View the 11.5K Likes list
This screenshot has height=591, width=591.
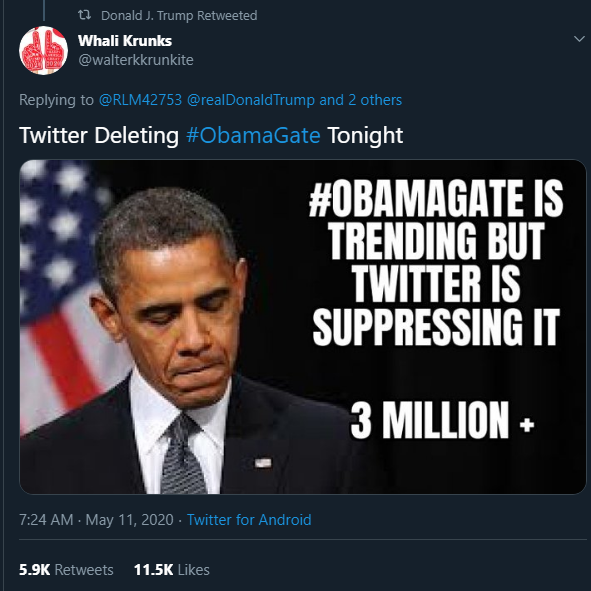(x=171, y=570)
